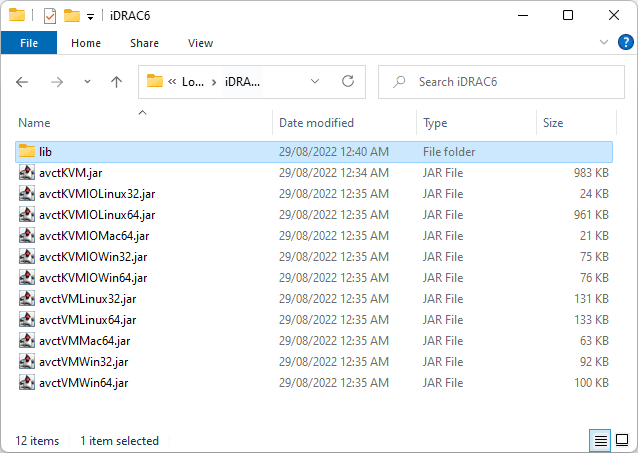Customize Quick Access Toolbar dropdown

91,16
